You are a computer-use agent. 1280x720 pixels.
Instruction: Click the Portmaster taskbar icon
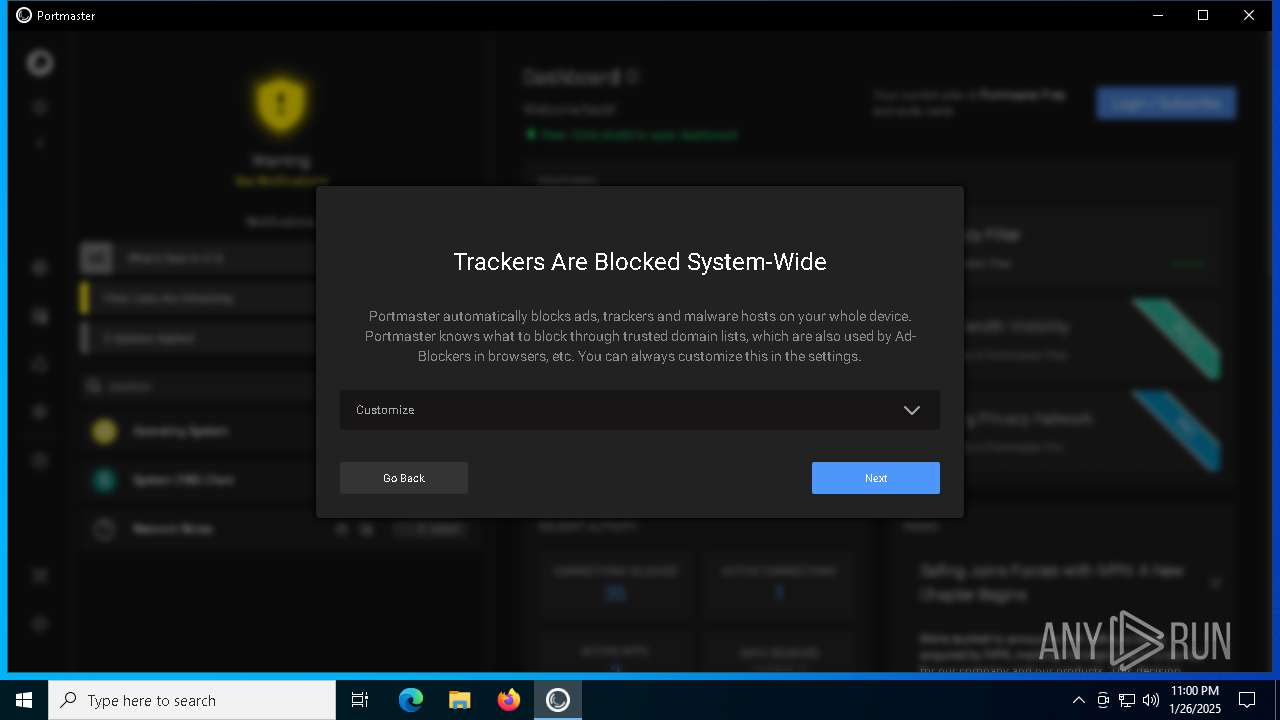(x=558, y=700)
